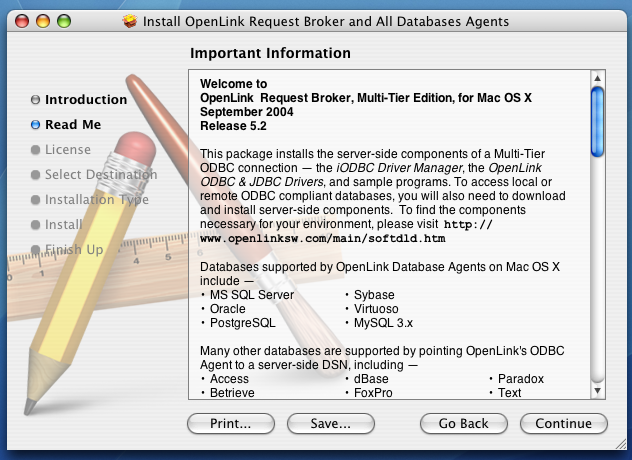Click the 'Betrieve' list entry
Screen dimensions: 632x460
pos(232,393)
